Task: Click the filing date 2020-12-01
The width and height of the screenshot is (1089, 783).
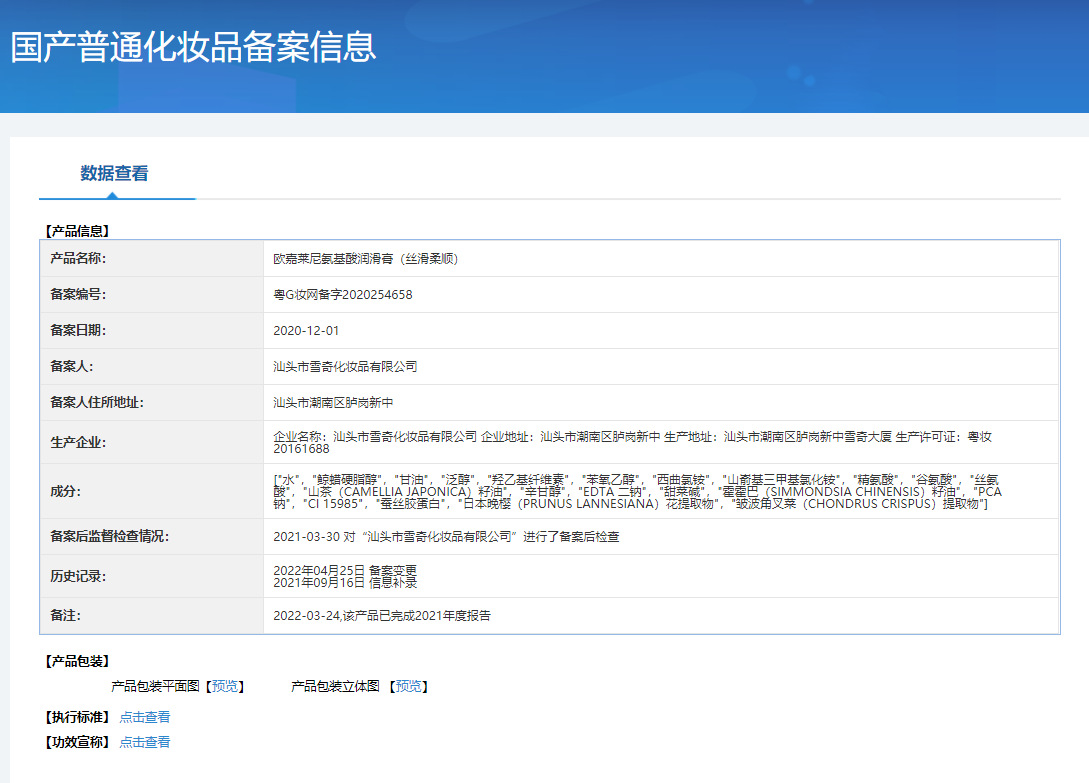Action: 306,331
